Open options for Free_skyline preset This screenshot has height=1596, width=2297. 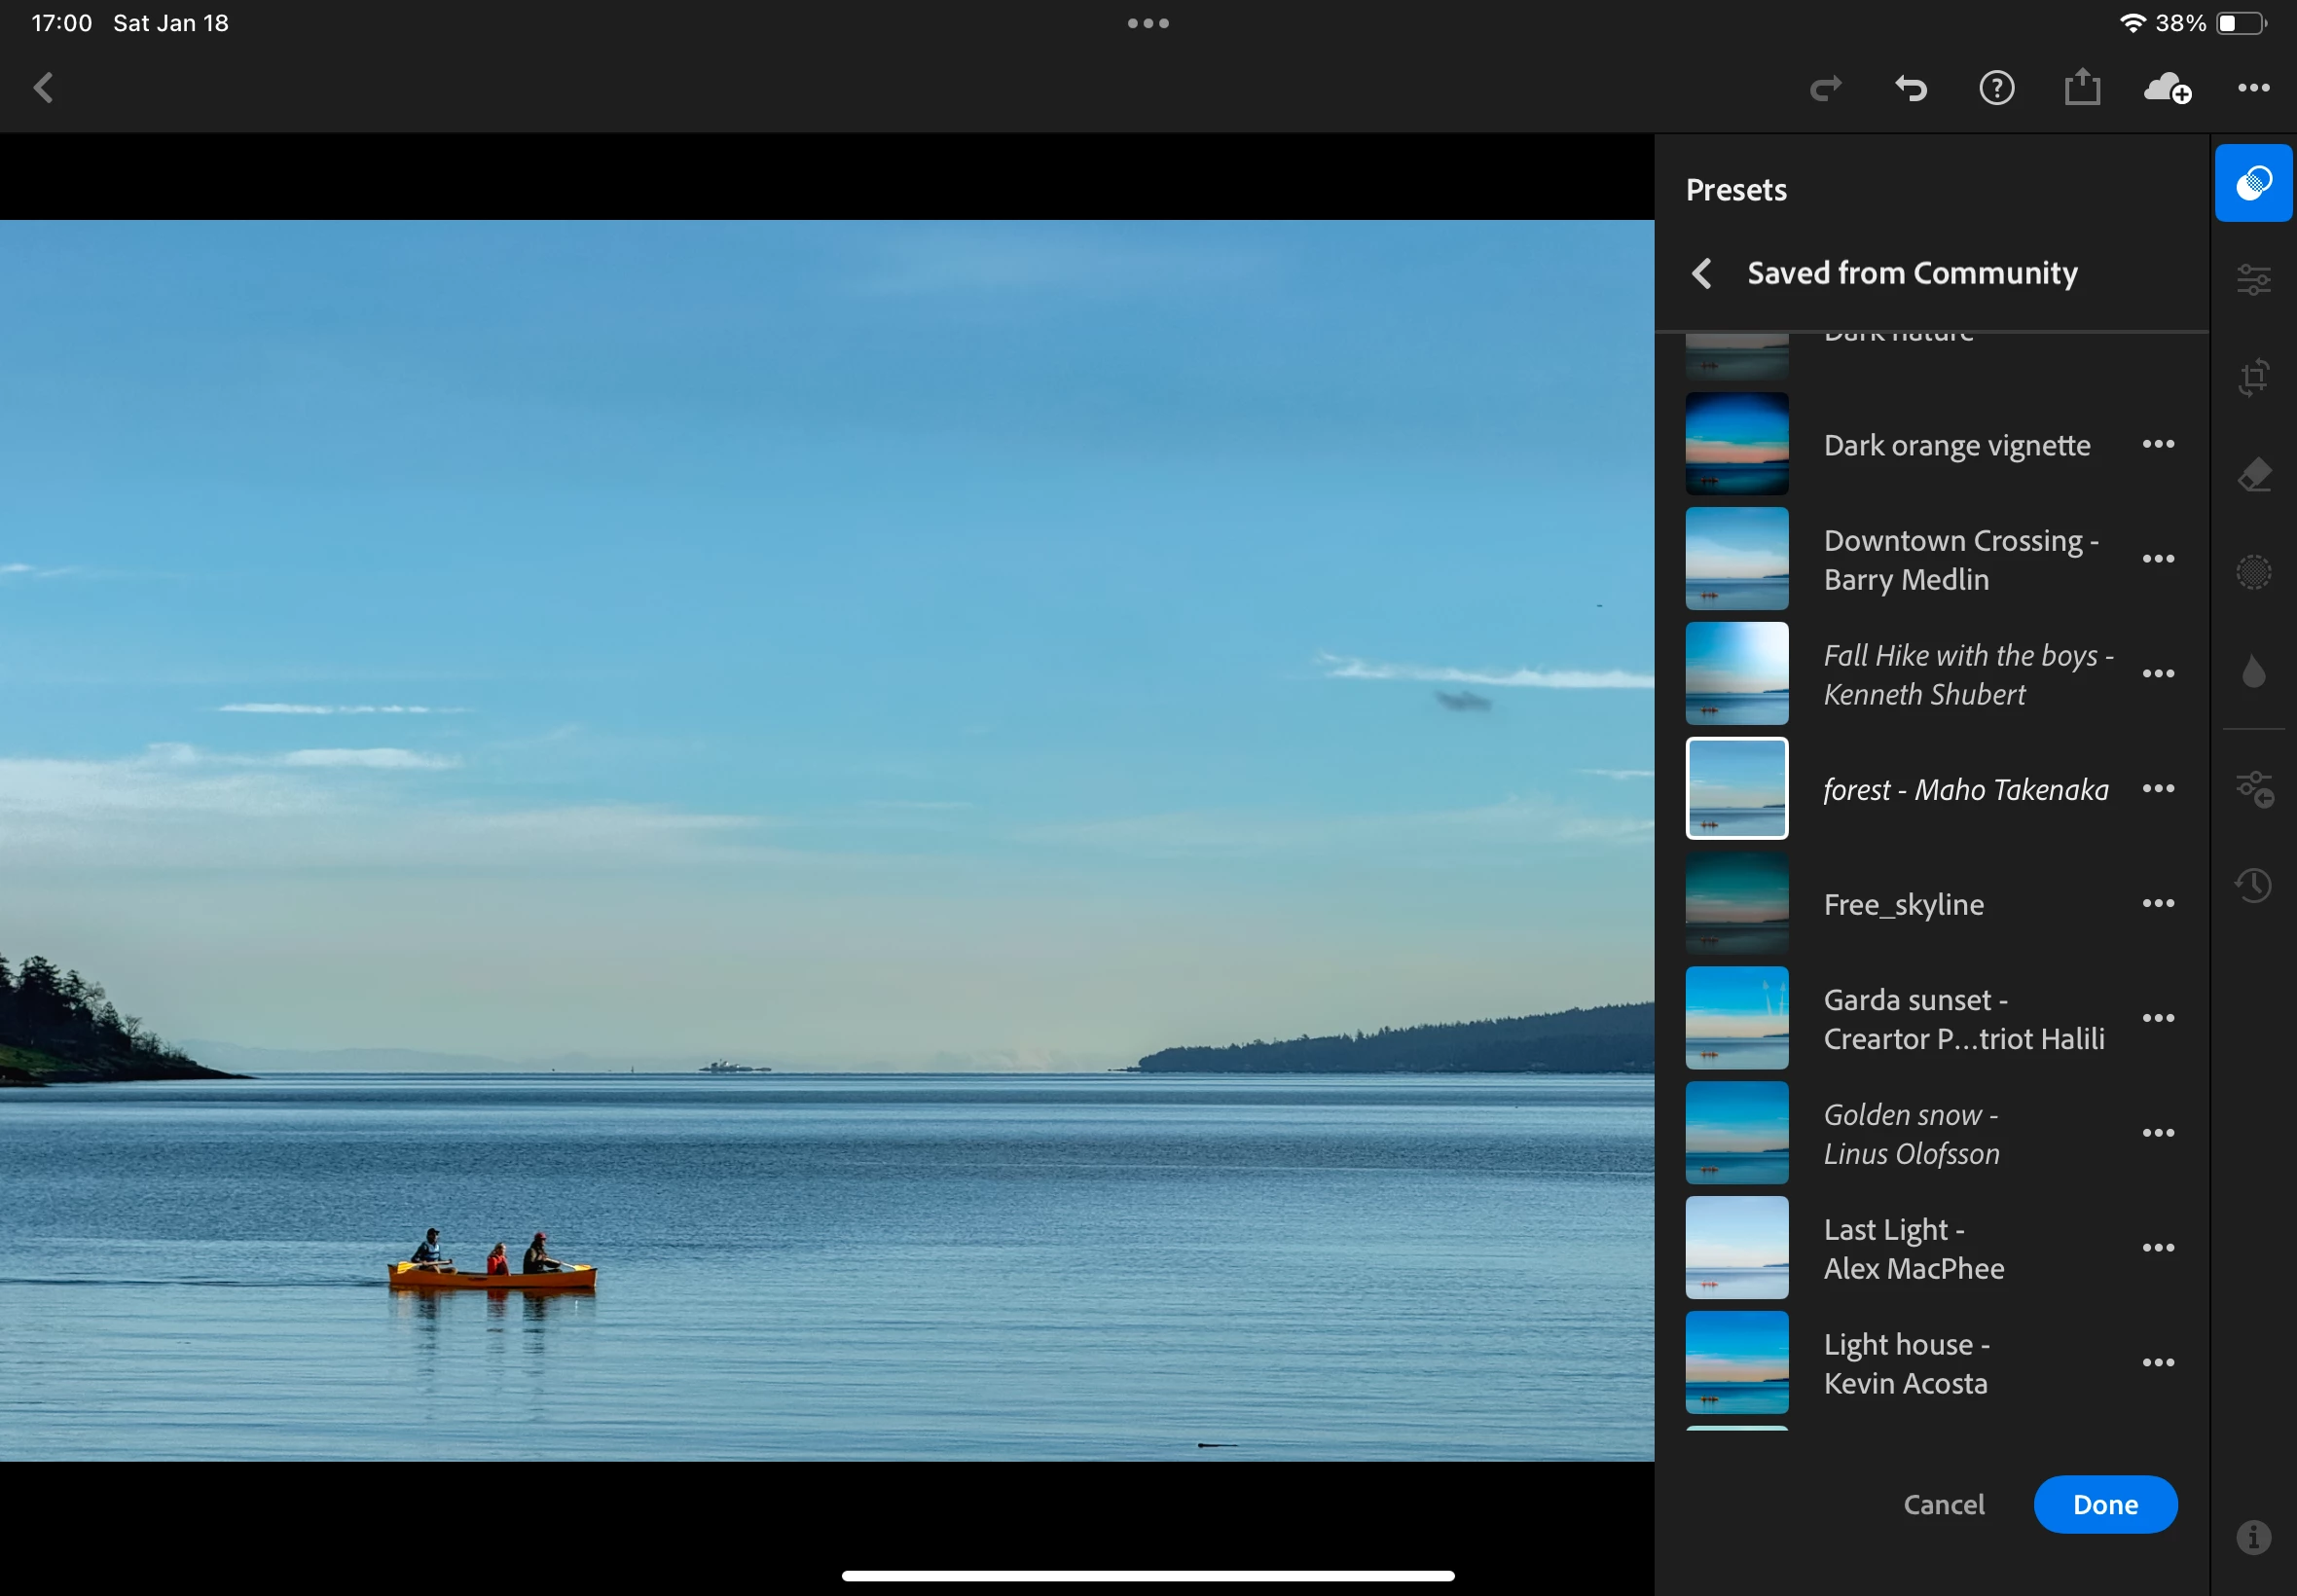coord(2157,903)
